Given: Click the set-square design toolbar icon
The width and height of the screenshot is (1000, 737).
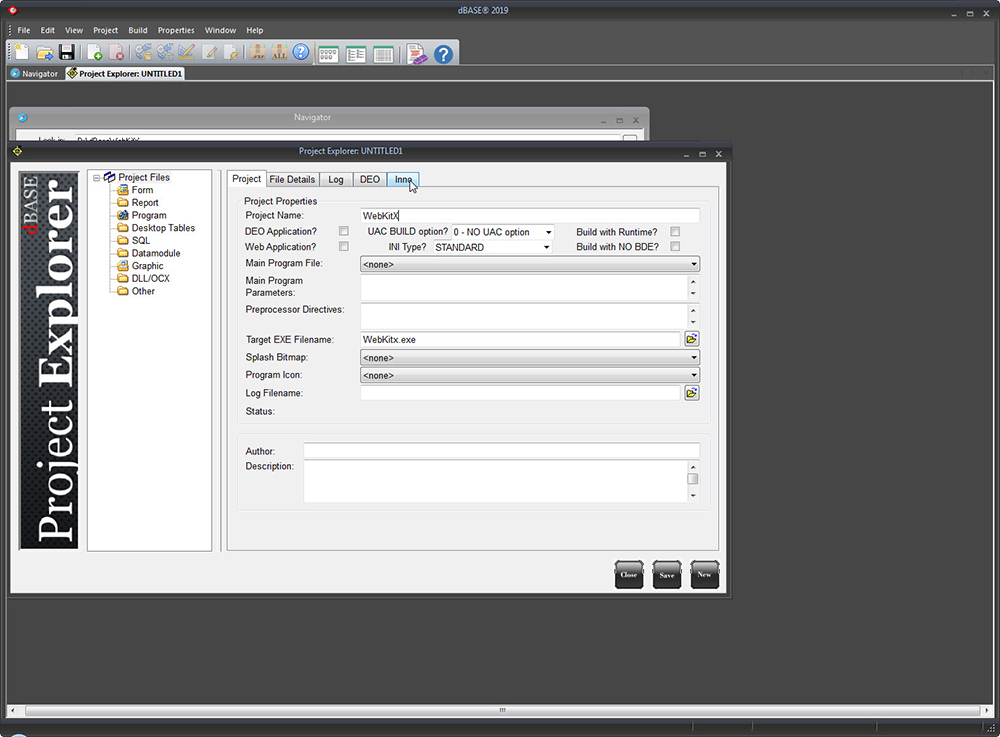Looking at the screenshot, I should (x=186, y=52).
